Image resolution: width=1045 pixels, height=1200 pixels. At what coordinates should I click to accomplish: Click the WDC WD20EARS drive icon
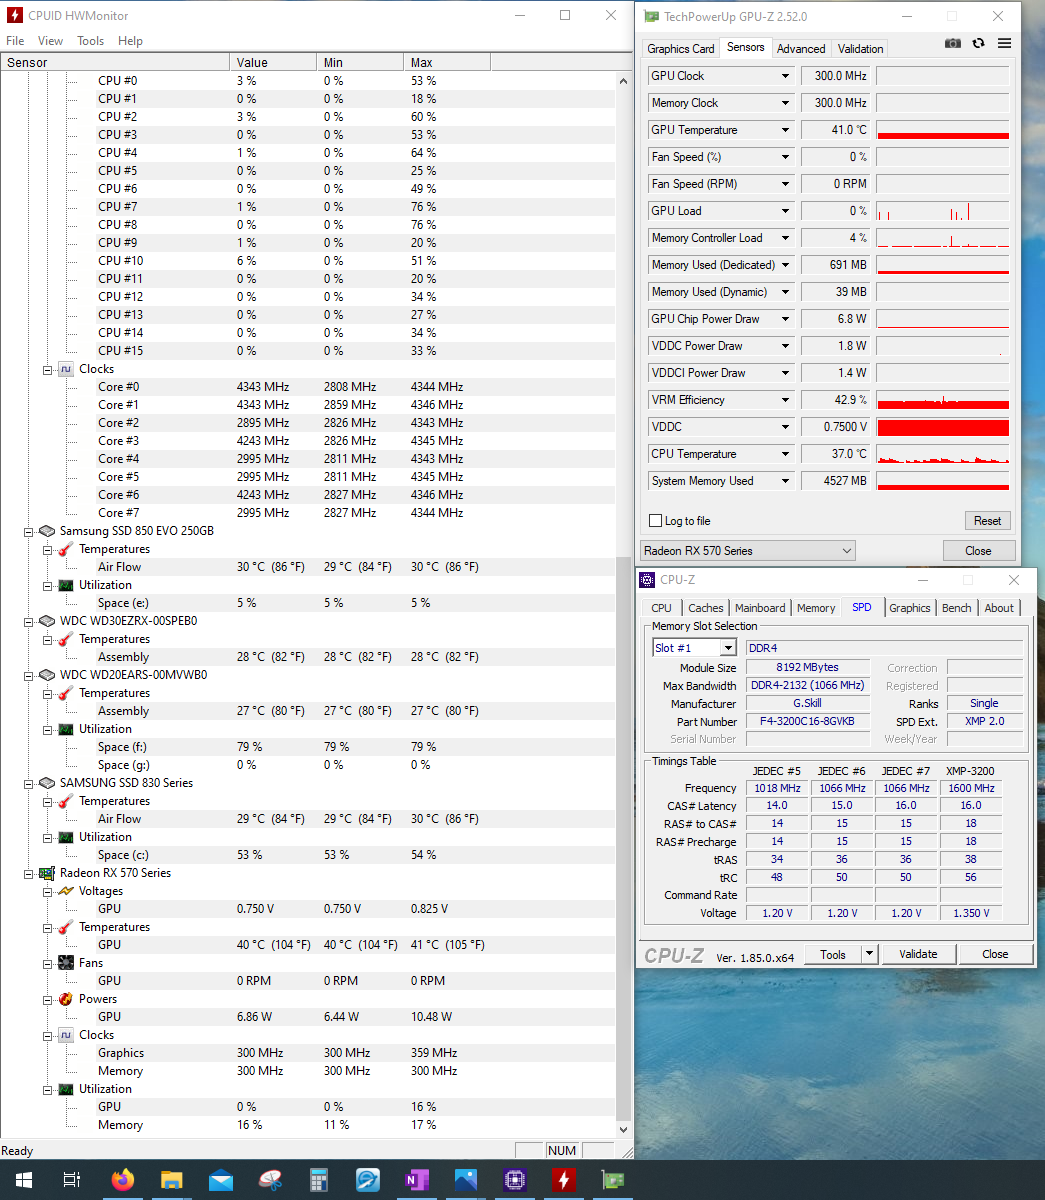pyautogui.click(x=46, y=675)
